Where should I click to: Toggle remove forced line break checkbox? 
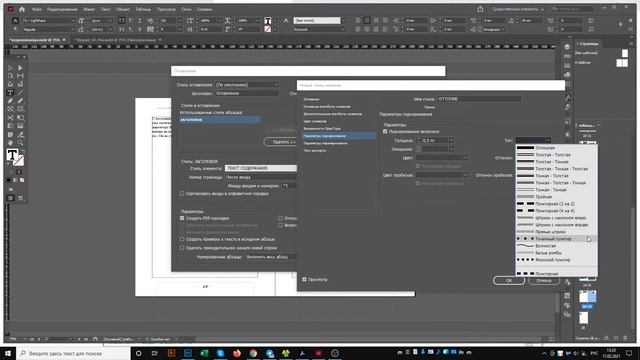coord(182,248)
